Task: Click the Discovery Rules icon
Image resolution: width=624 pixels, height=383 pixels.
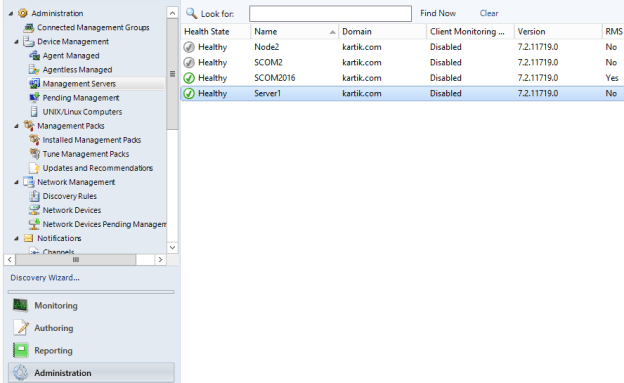Action: (35, 196)
